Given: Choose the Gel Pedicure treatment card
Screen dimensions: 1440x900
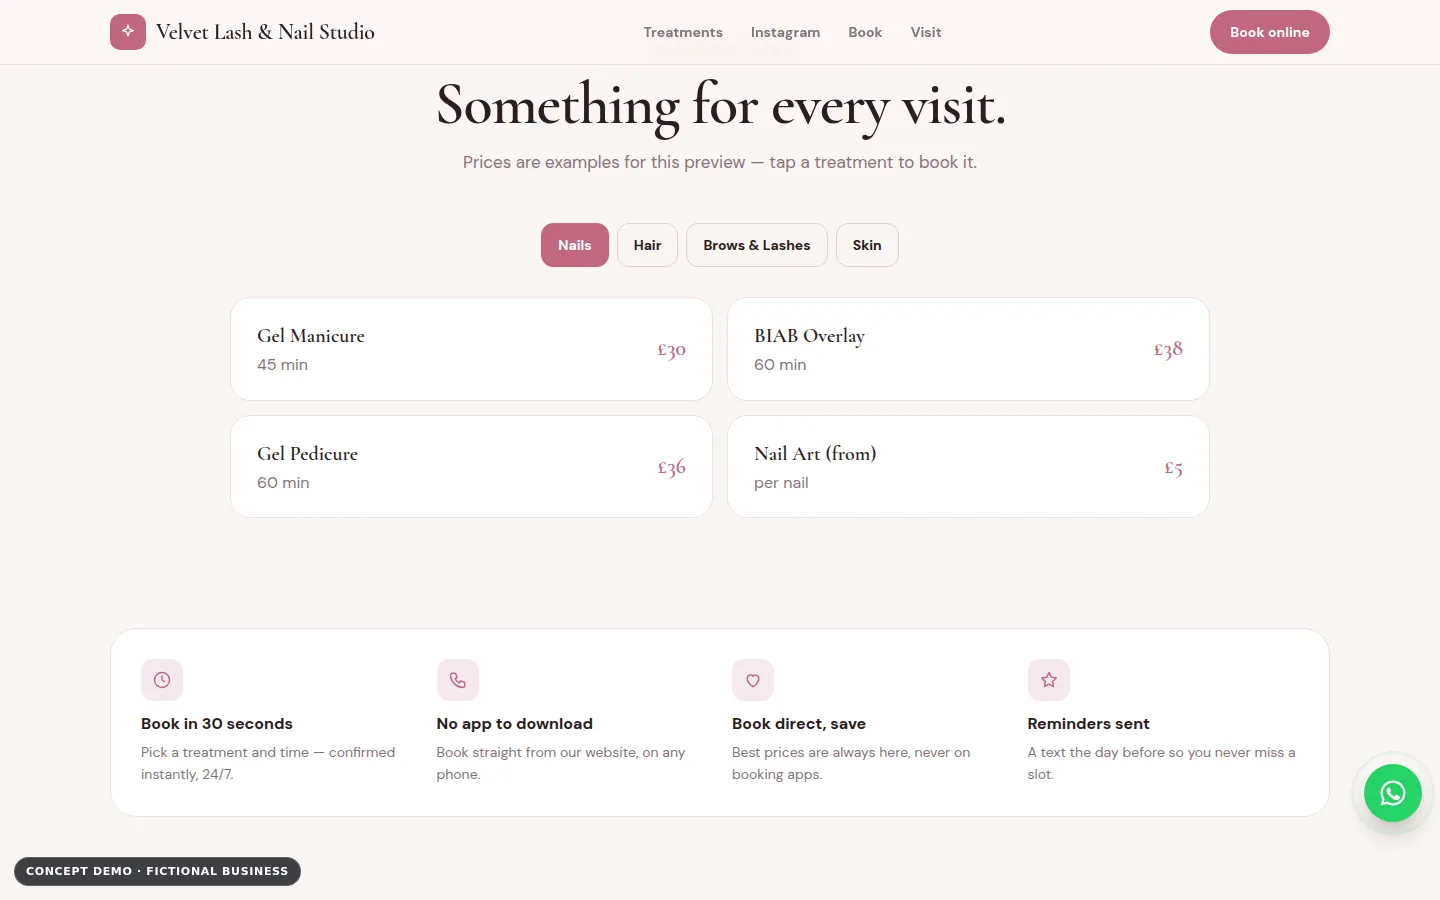Looking at the screenshot, I should pyautogui.click(x=471, y=467).
